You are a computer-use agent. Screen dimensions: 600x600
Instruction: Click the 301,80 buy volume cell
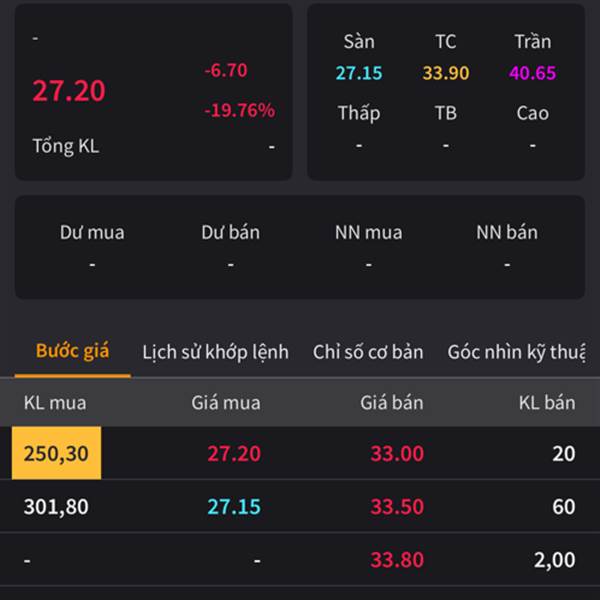coord(56,507)
